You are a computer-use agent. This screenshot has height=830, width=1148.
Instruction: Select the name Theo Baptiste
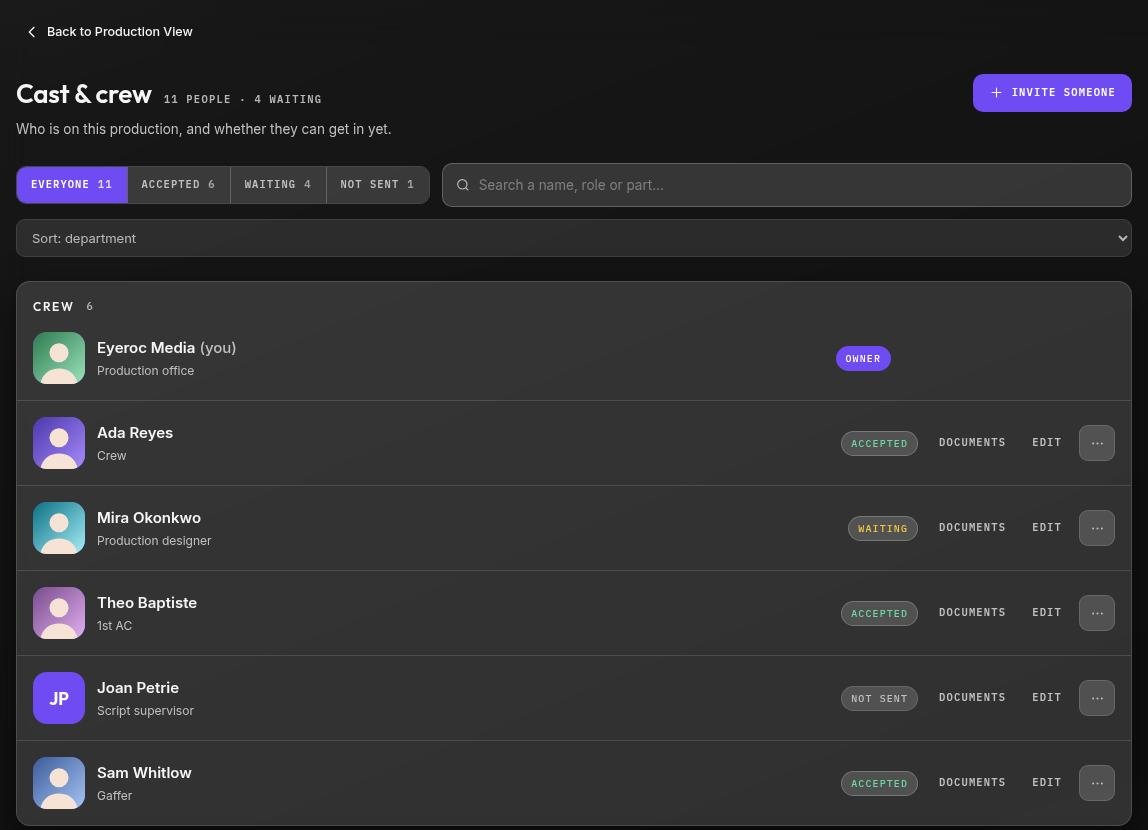click(x=146, y=602)
